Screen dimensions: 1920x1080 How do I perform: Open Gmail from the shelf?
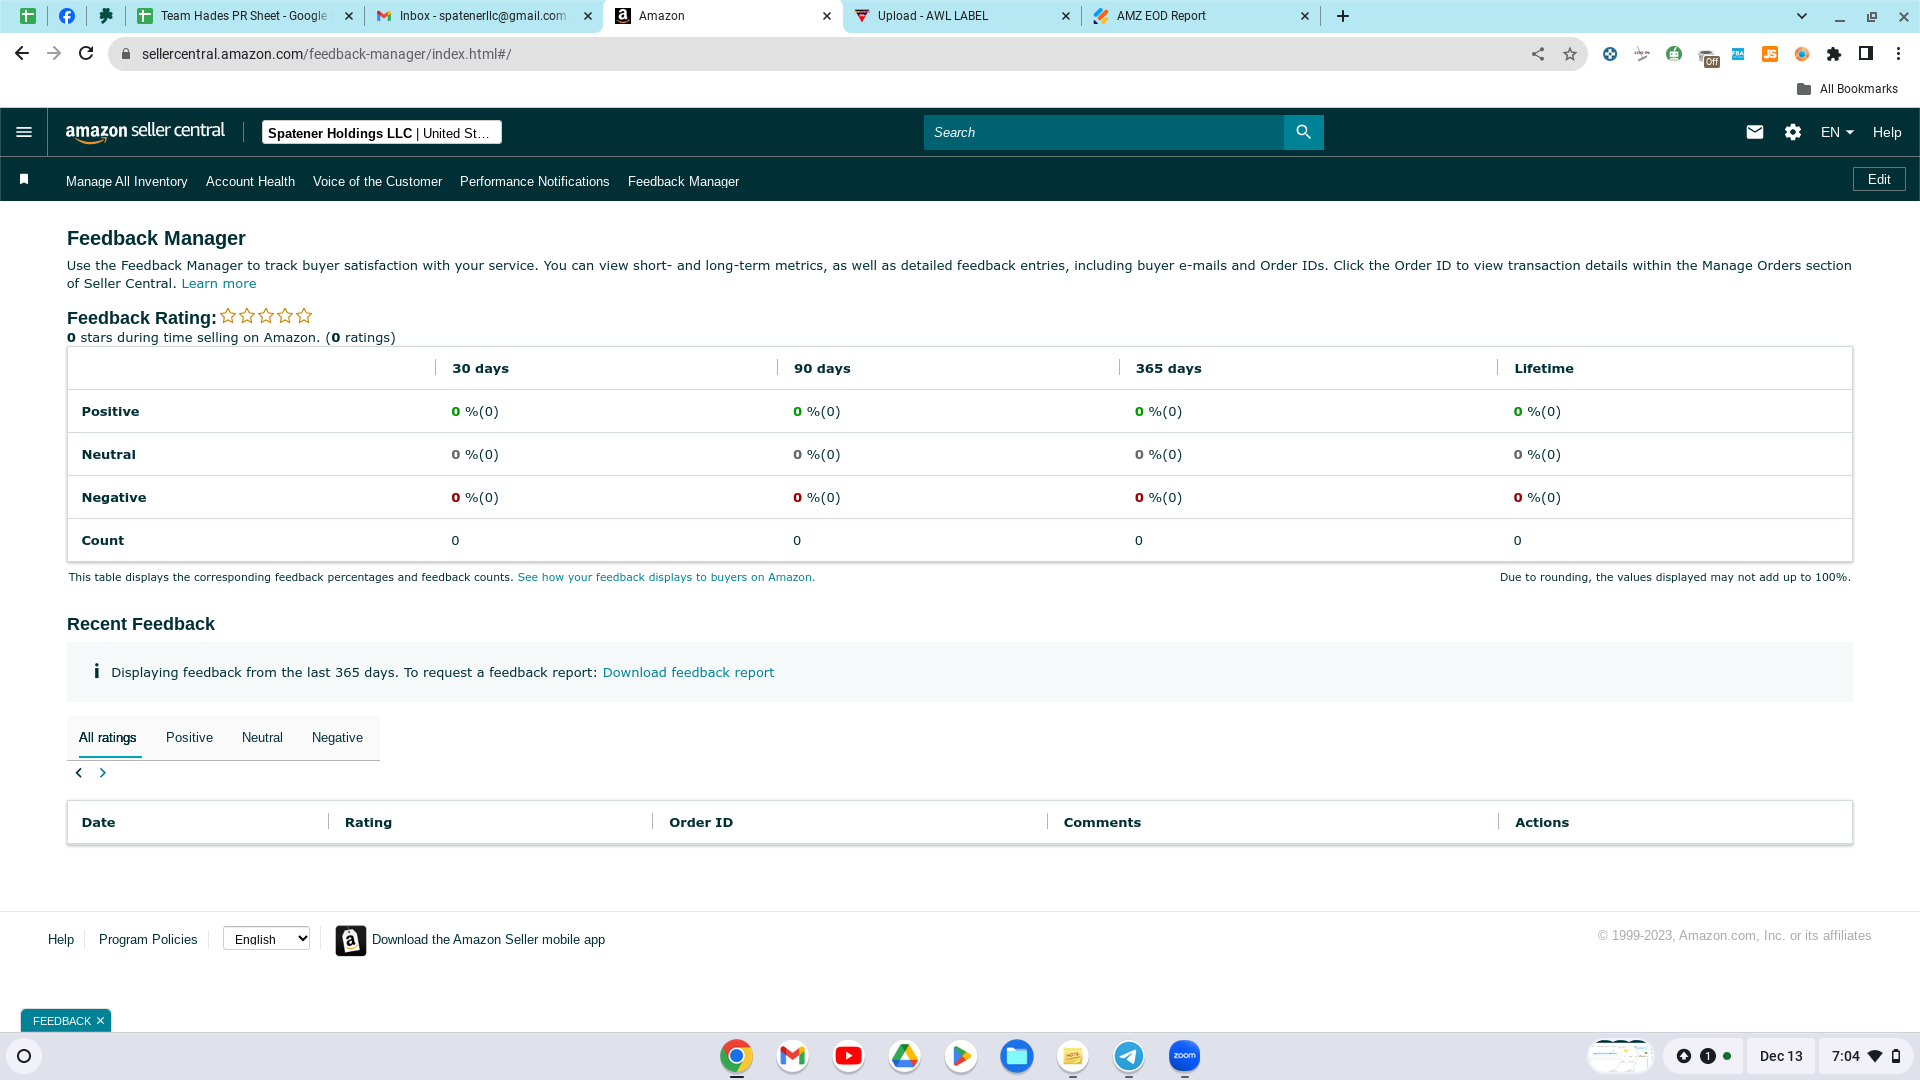792,1056
